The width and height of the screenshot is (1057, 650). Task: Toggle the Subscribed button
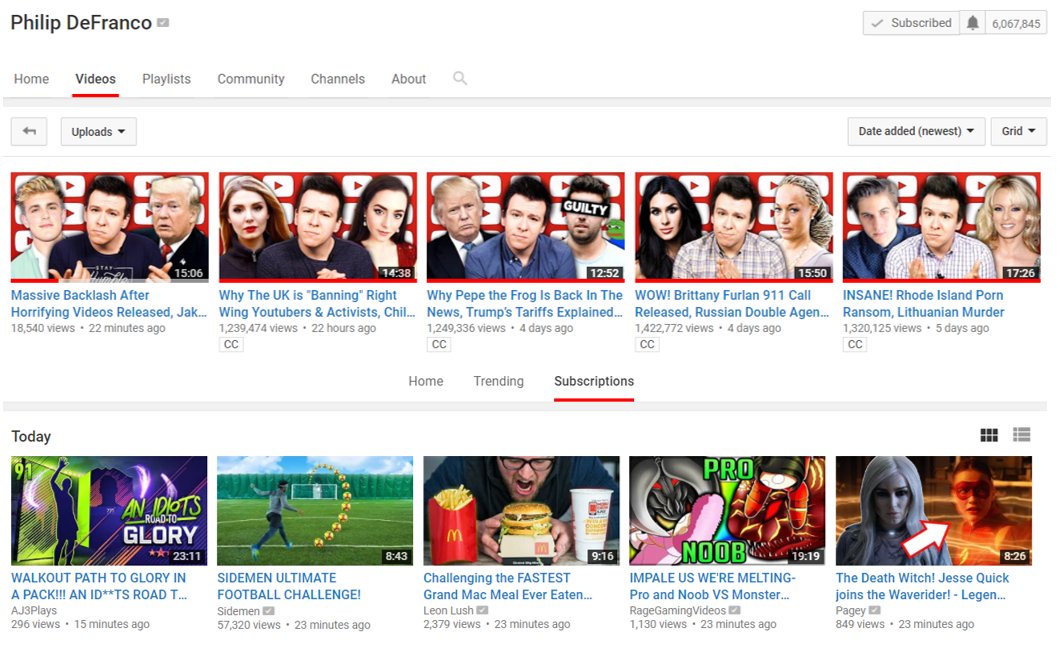click(x=911, y=23)
